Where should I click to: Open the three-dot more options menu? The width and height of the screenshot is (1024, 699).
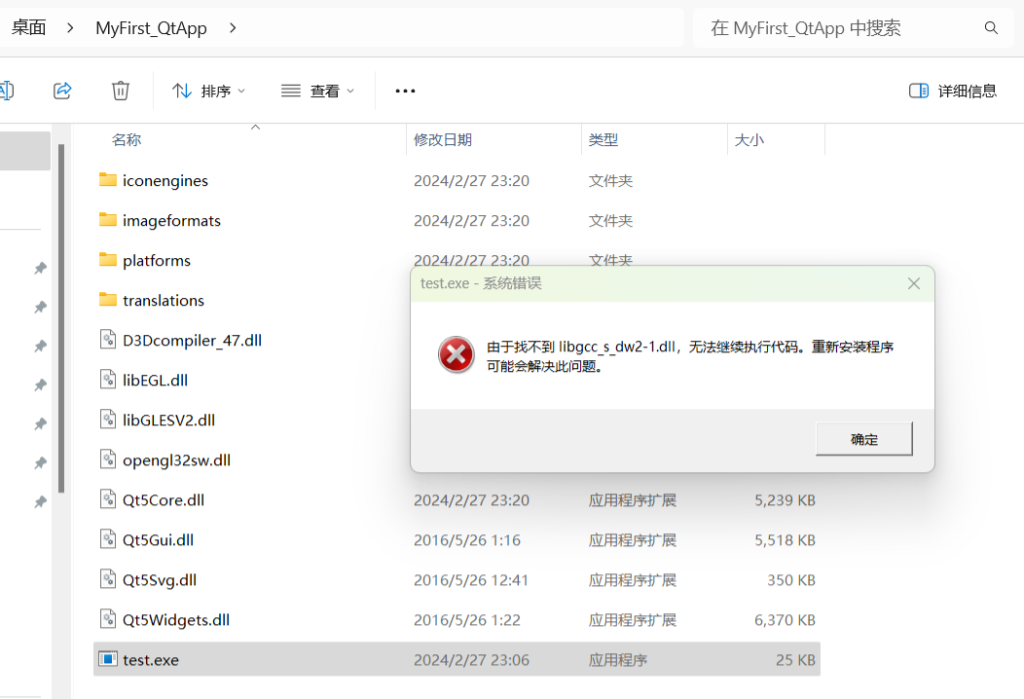(x=405, y=91)
